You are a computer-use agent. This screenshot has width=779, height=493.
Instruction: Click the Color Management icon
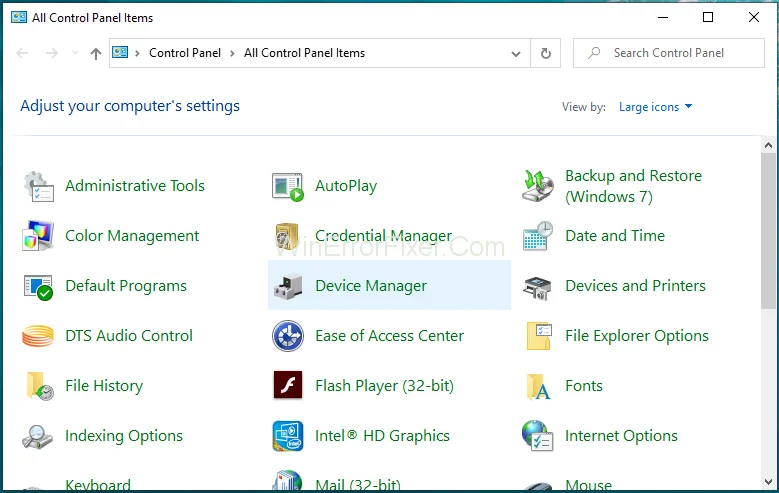(x=38, y=236)
